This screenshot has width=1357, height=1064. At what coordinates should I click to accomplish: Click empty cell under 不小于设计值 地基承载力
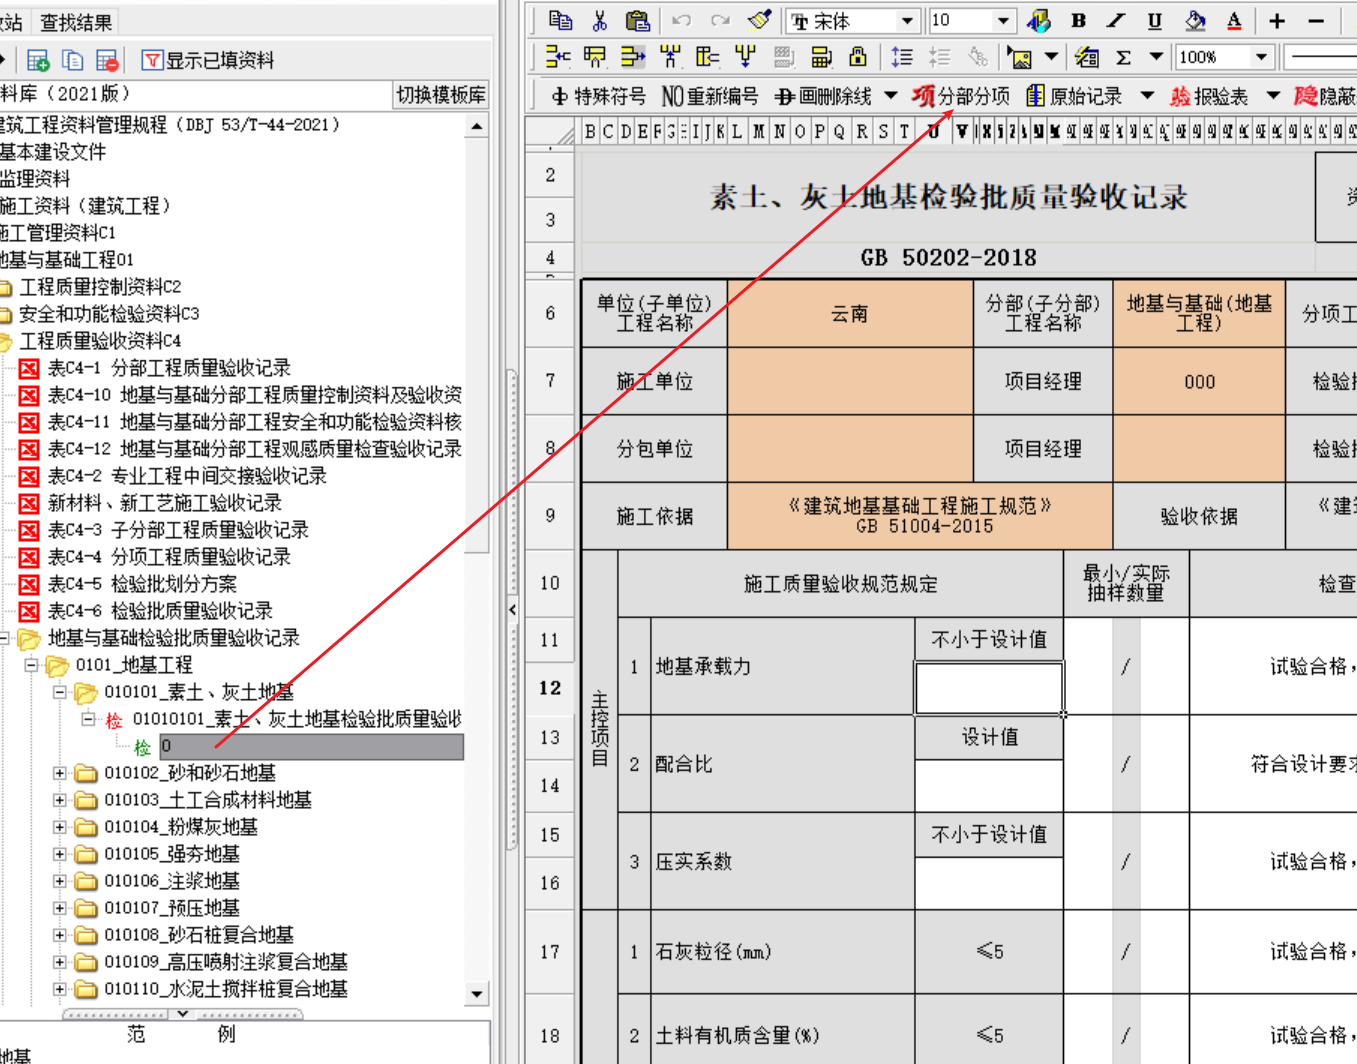click(x=989, y=687)
